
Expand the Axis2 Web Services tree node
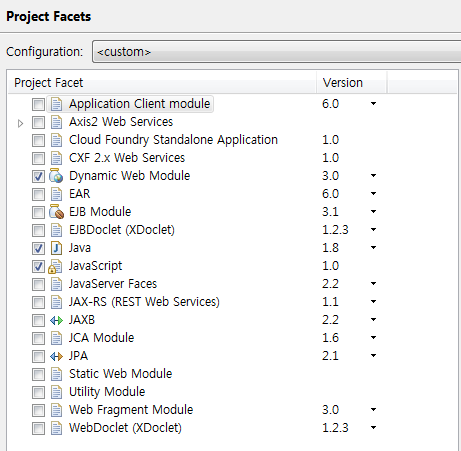(20, 123)
